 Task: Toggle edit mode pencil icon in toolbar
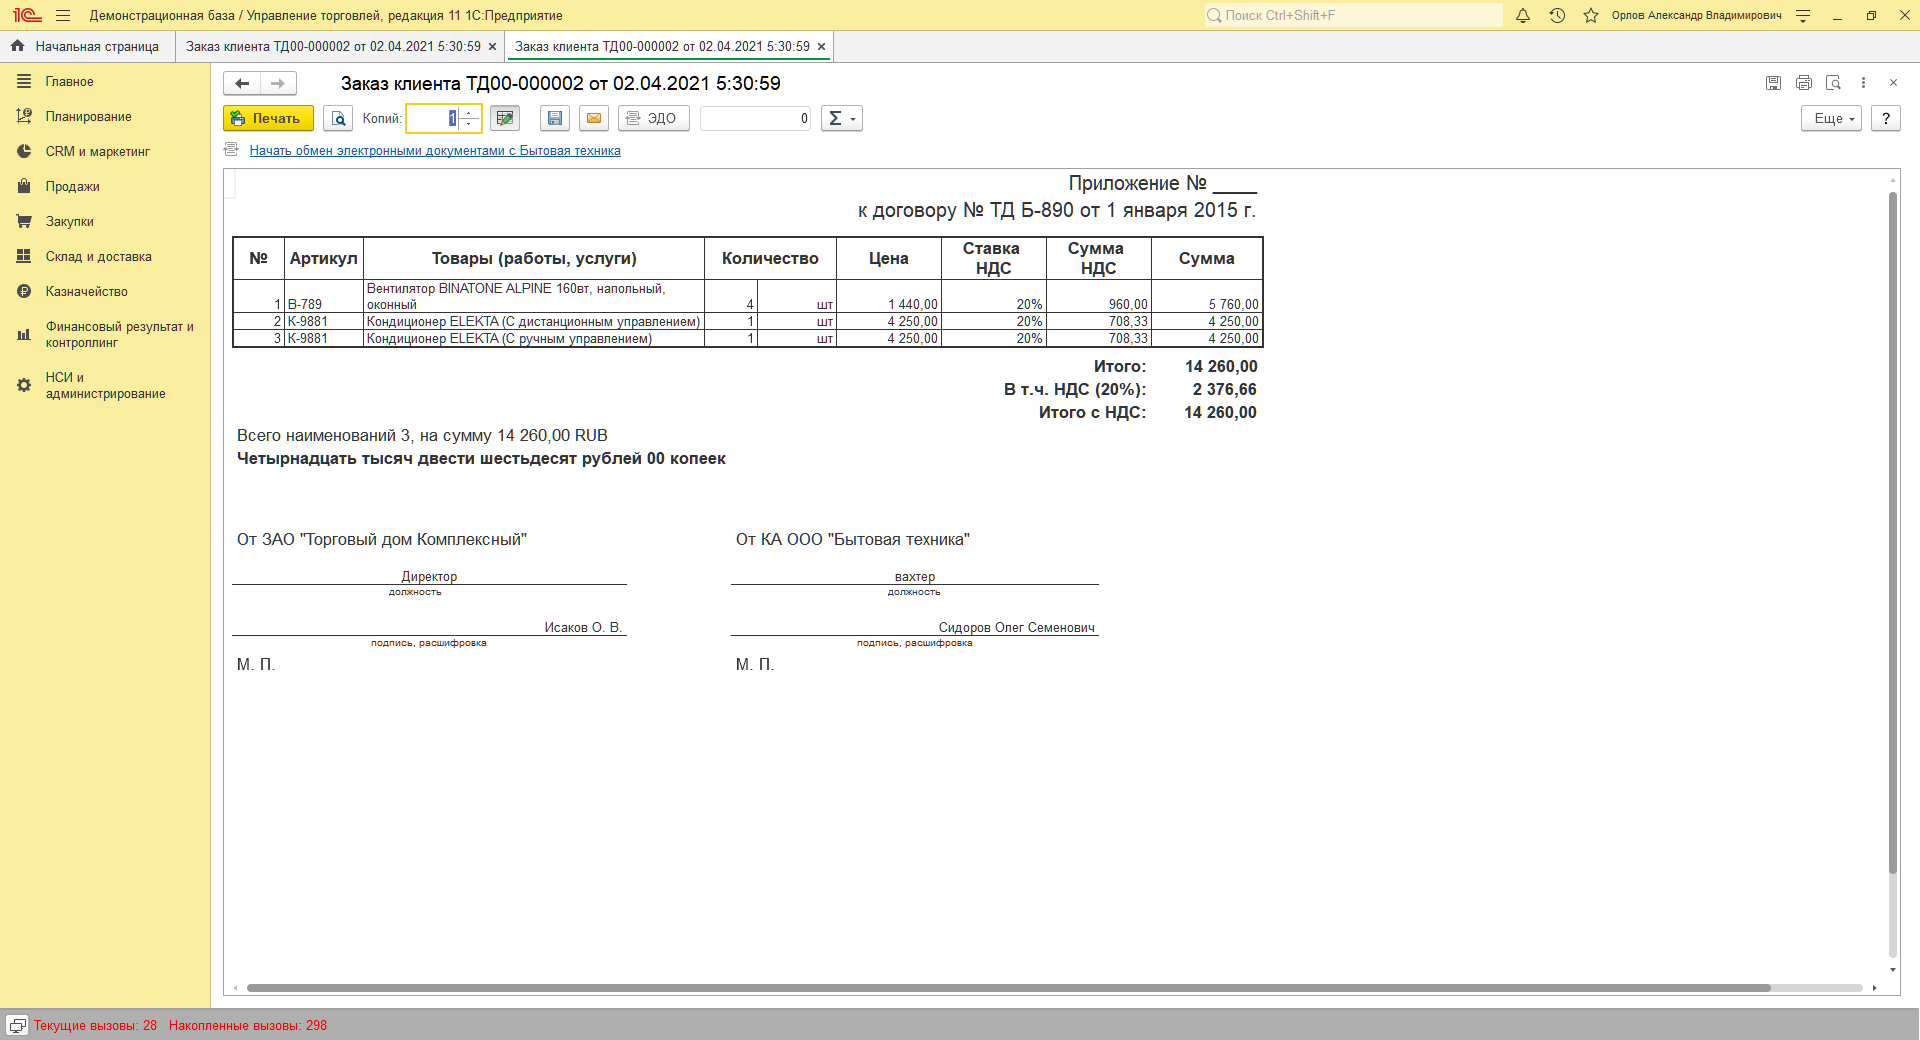point(505,118)
